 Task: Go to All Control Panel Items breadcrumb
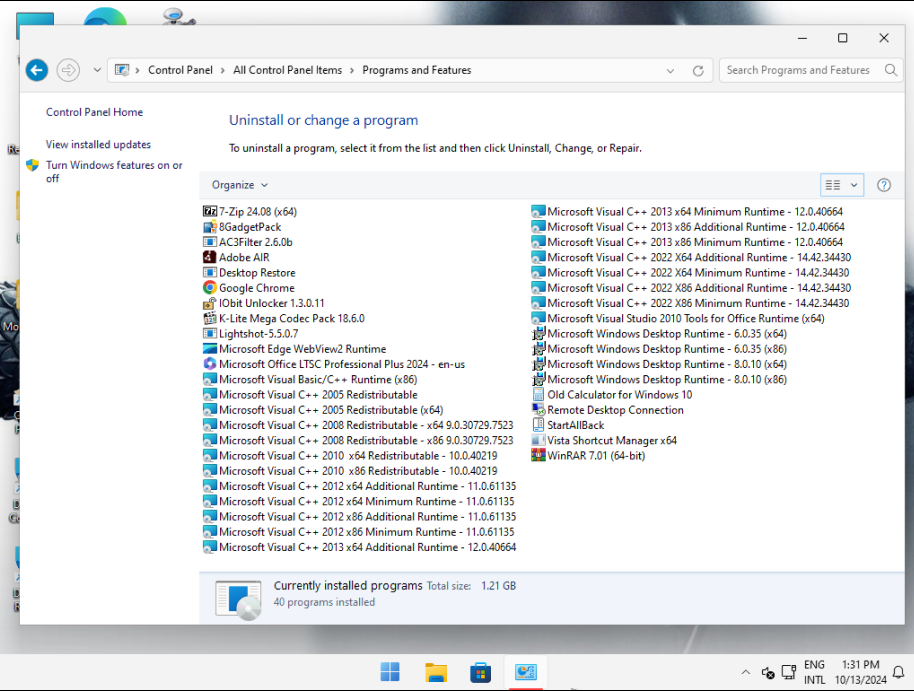click(x=287, y=70)
